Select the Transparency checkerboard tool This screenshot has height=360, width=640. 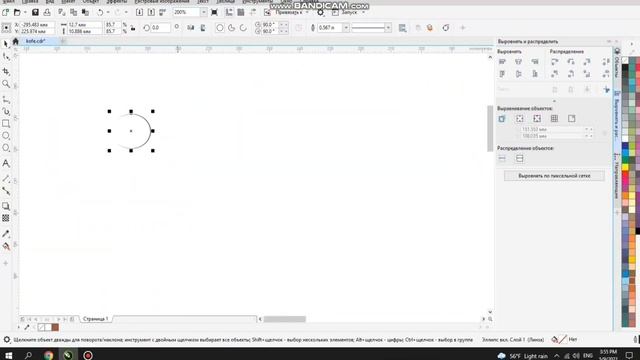6,218
